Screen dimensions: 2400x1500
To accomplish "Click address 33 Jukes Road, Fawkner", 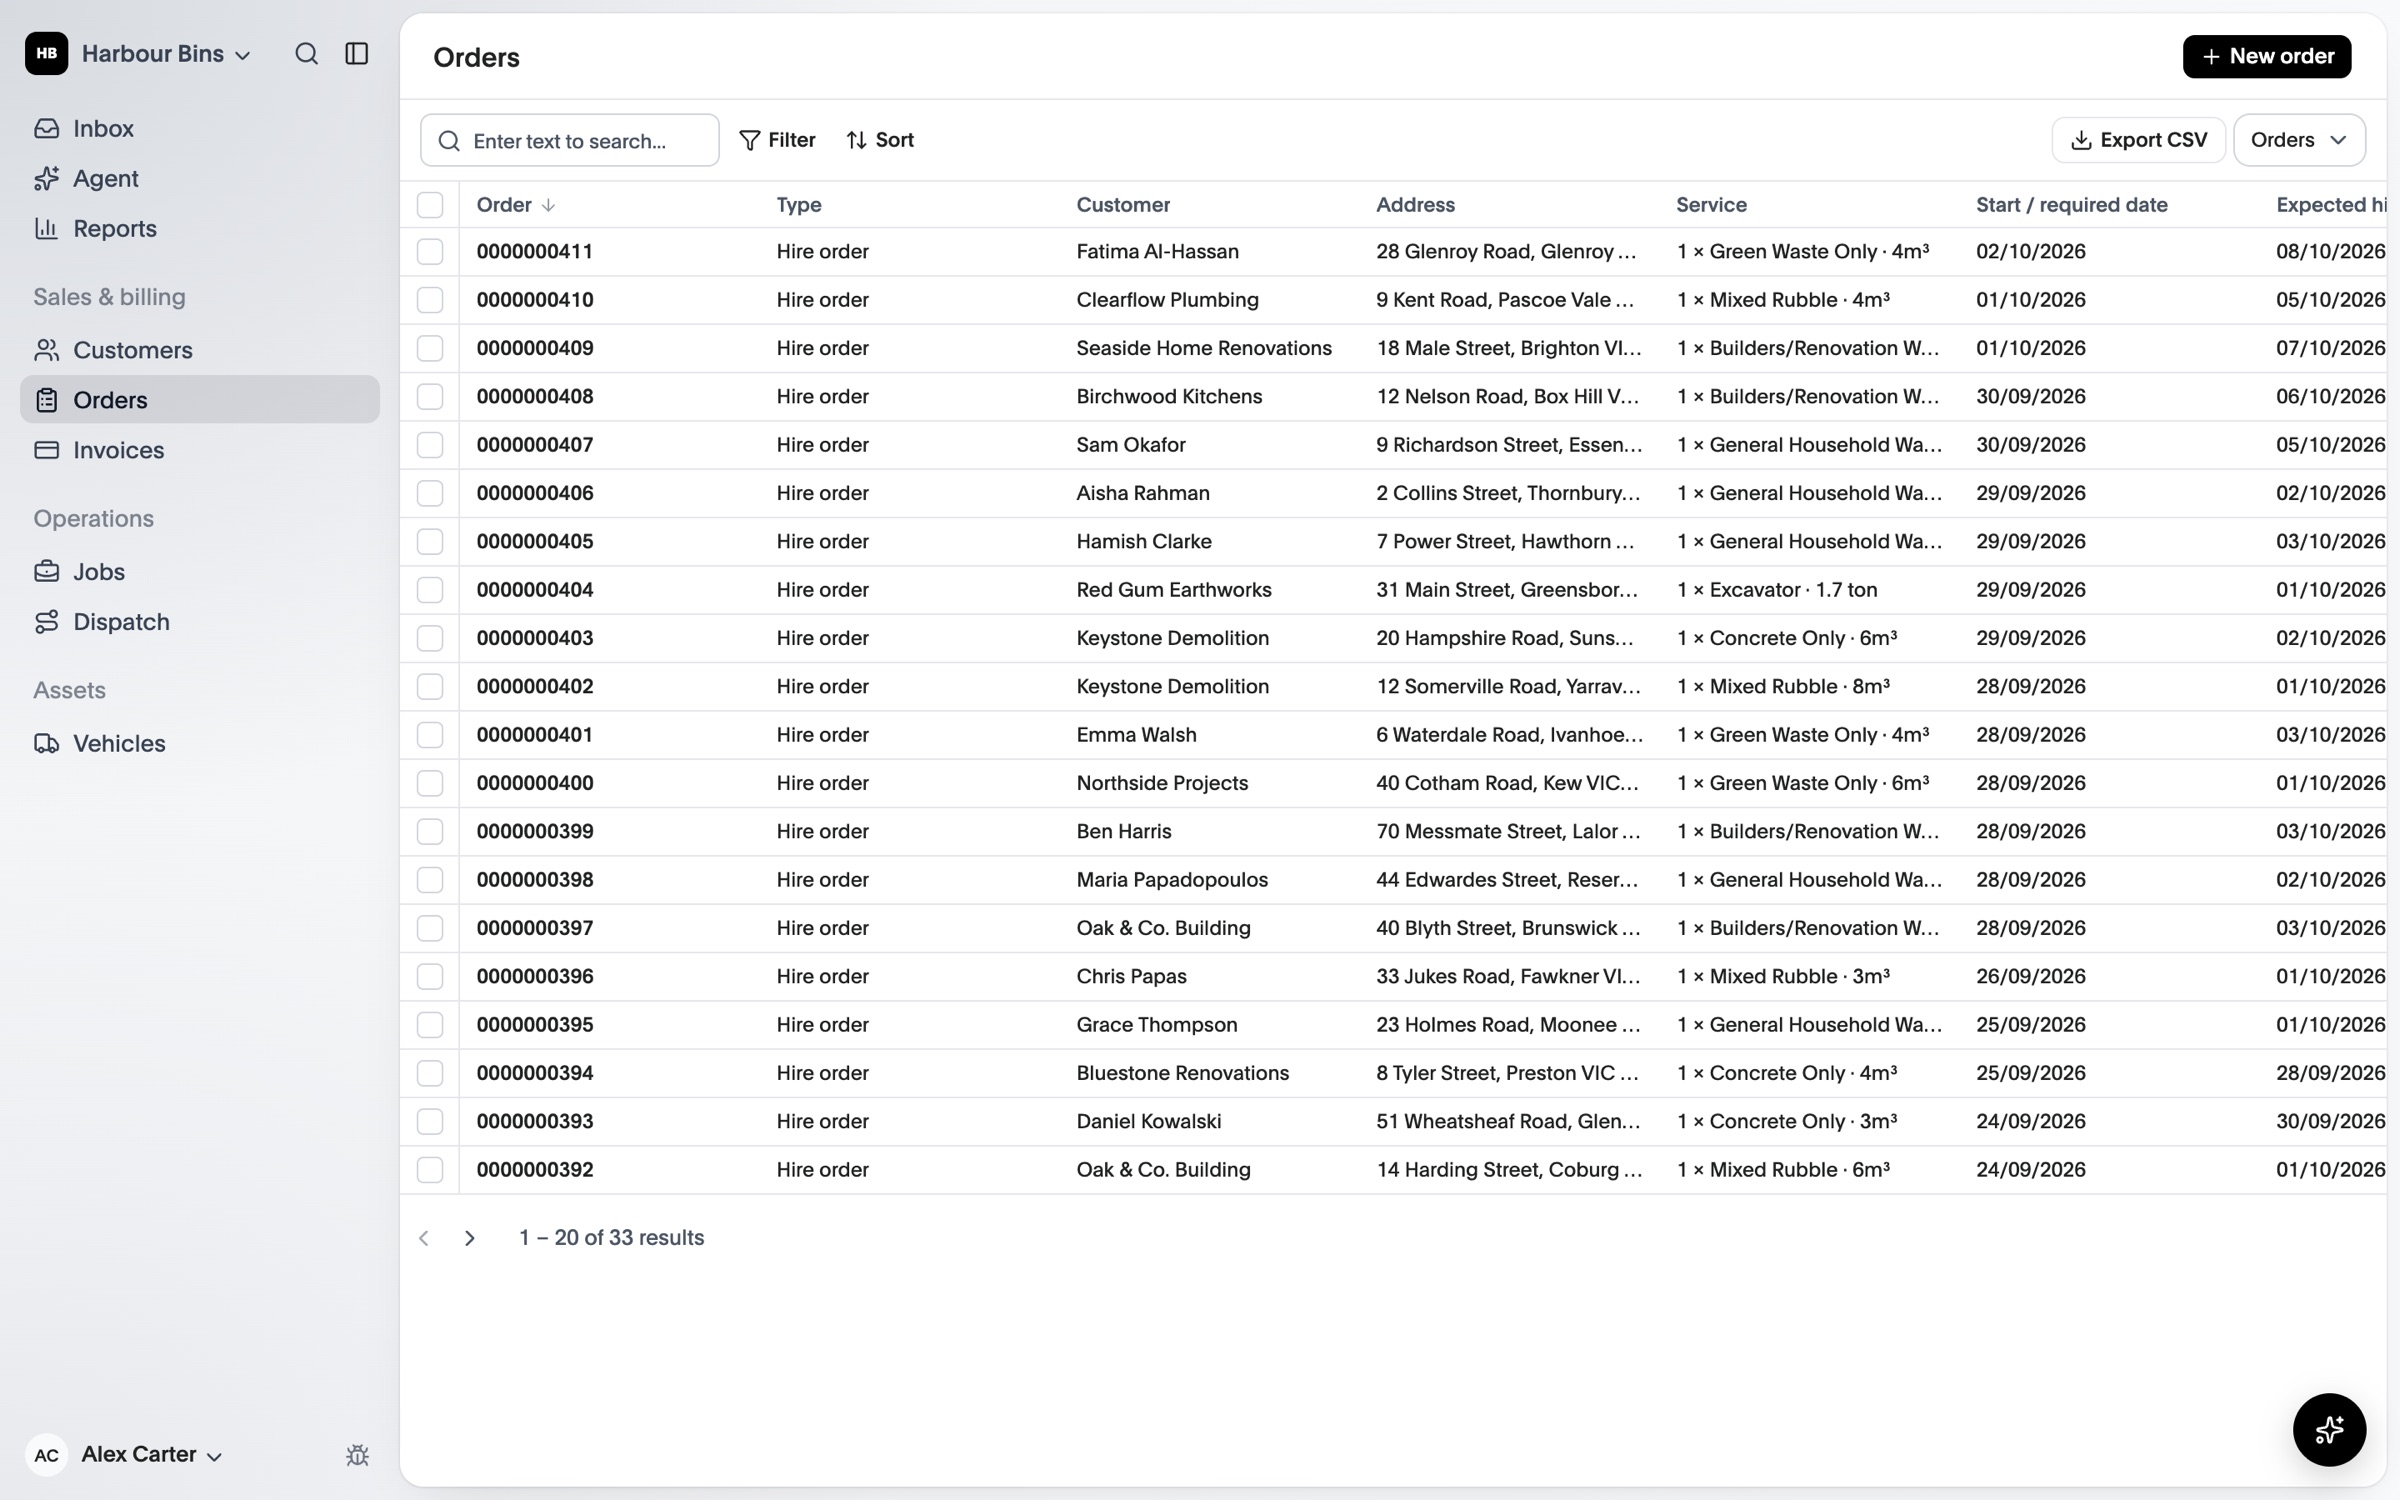I will pyautogui.click(x=1508, y=977).
